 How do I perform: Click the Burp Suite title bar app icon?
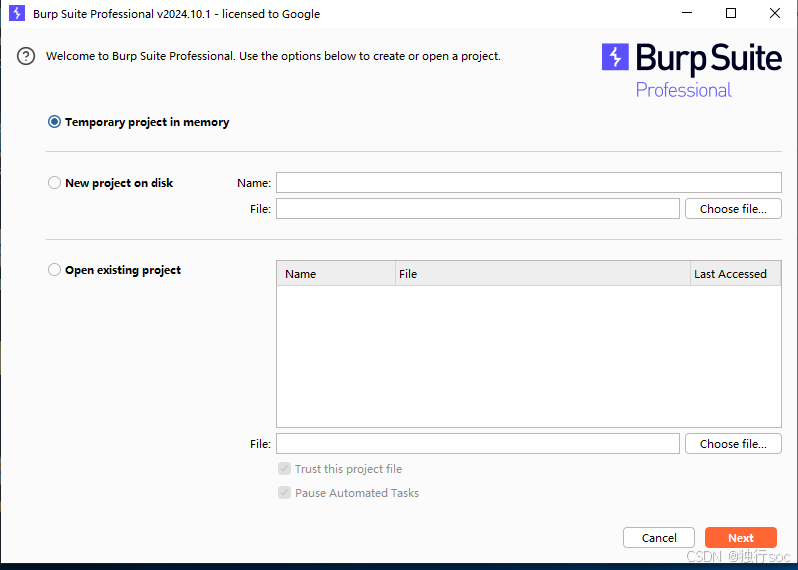coord(17,13)
